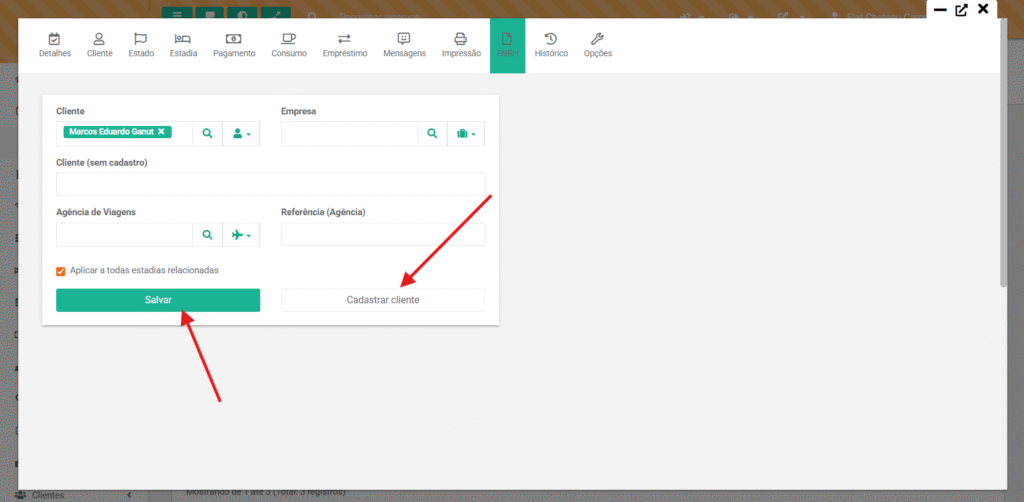The height and width of the screenshot is (502, 1024).
Task: Switch to the Opções tab
Action: pos(598,46)
